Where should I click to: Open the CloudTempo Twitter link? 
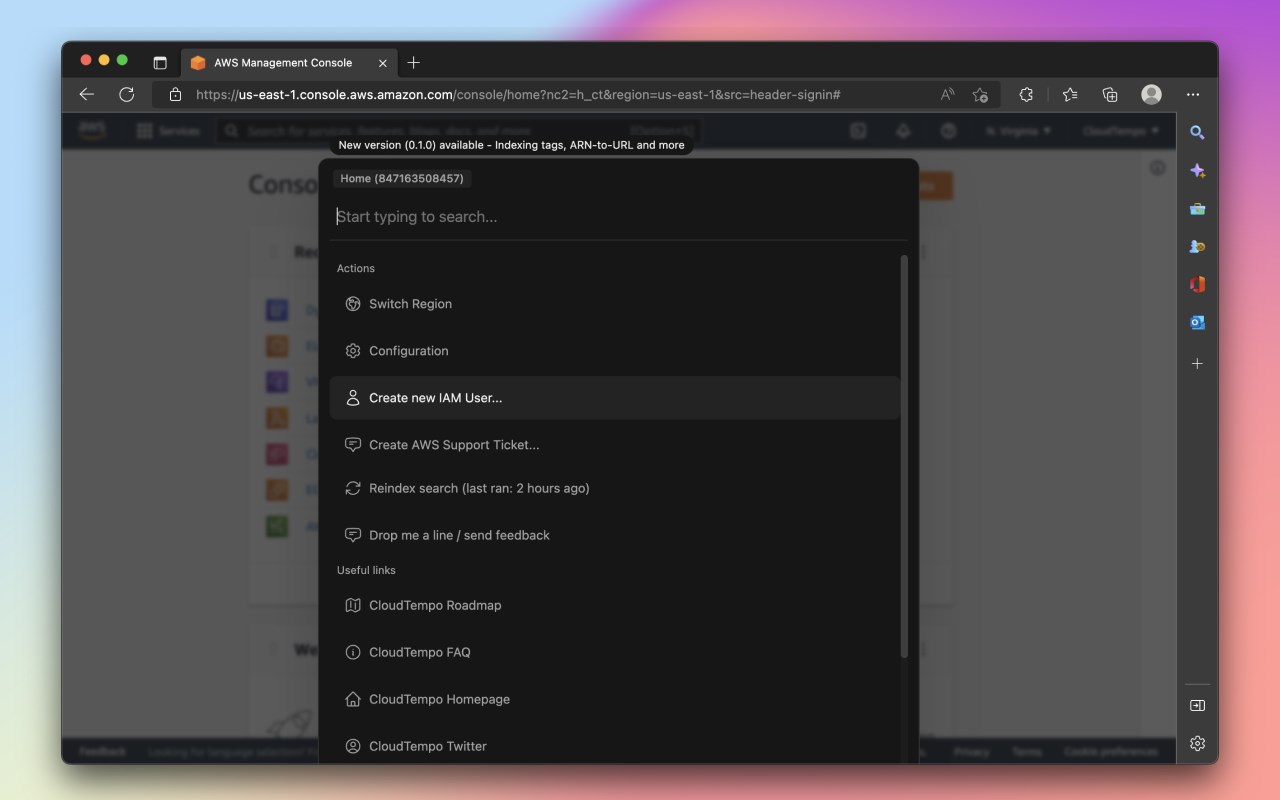click(x=615, y=746)
